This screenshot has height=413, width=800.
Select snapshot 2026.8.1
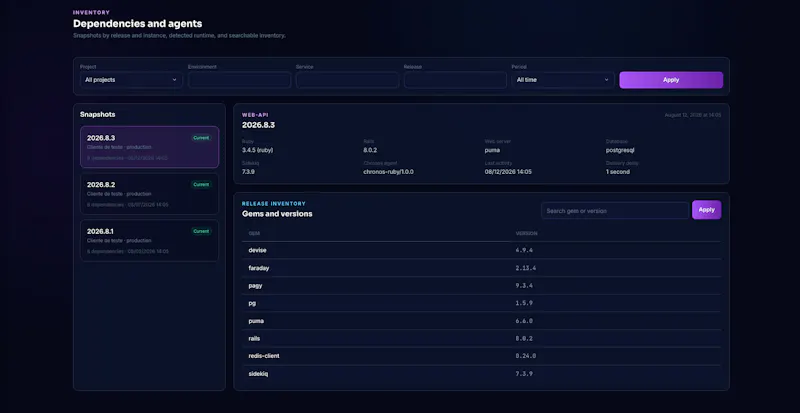[149, 240]
